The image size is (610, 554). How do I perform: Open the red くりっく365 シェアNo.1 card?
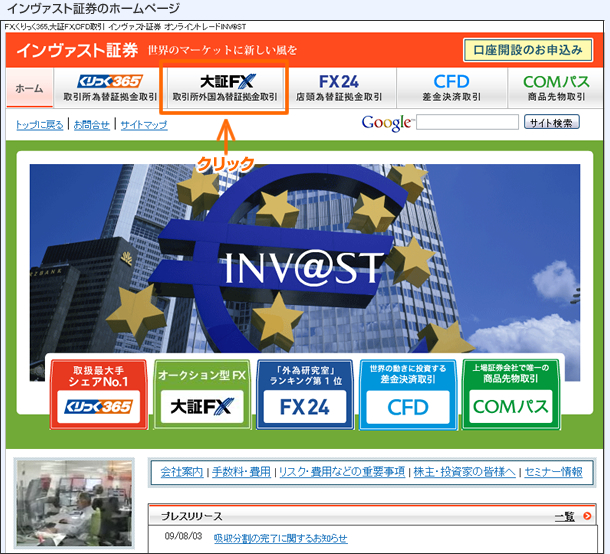point(98,394)
